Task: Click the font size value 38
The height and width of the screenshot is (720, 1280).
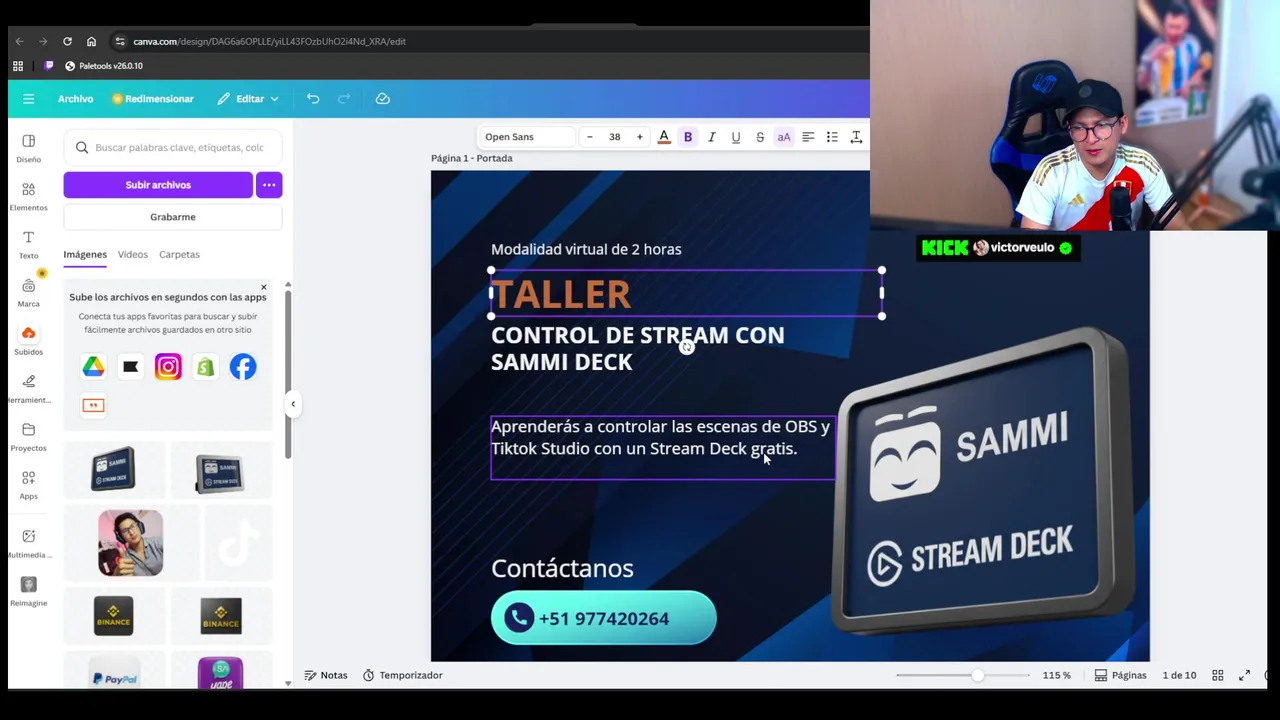Action: [x=615, y=137]
